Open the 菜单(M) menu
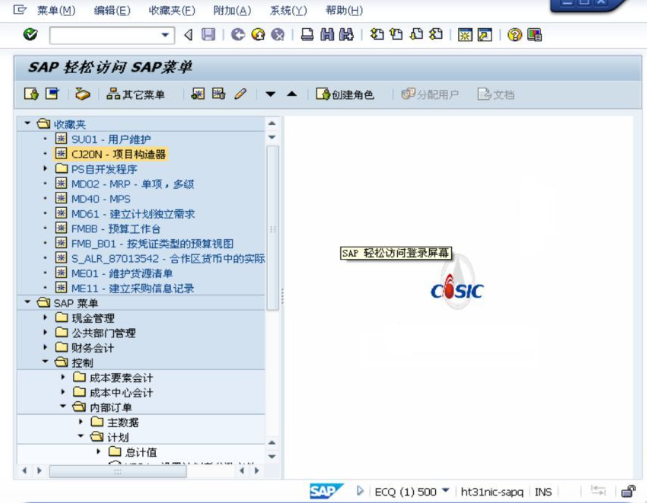Screen dimensions: 647x503 pyautogui.click(x=56, y=10)
